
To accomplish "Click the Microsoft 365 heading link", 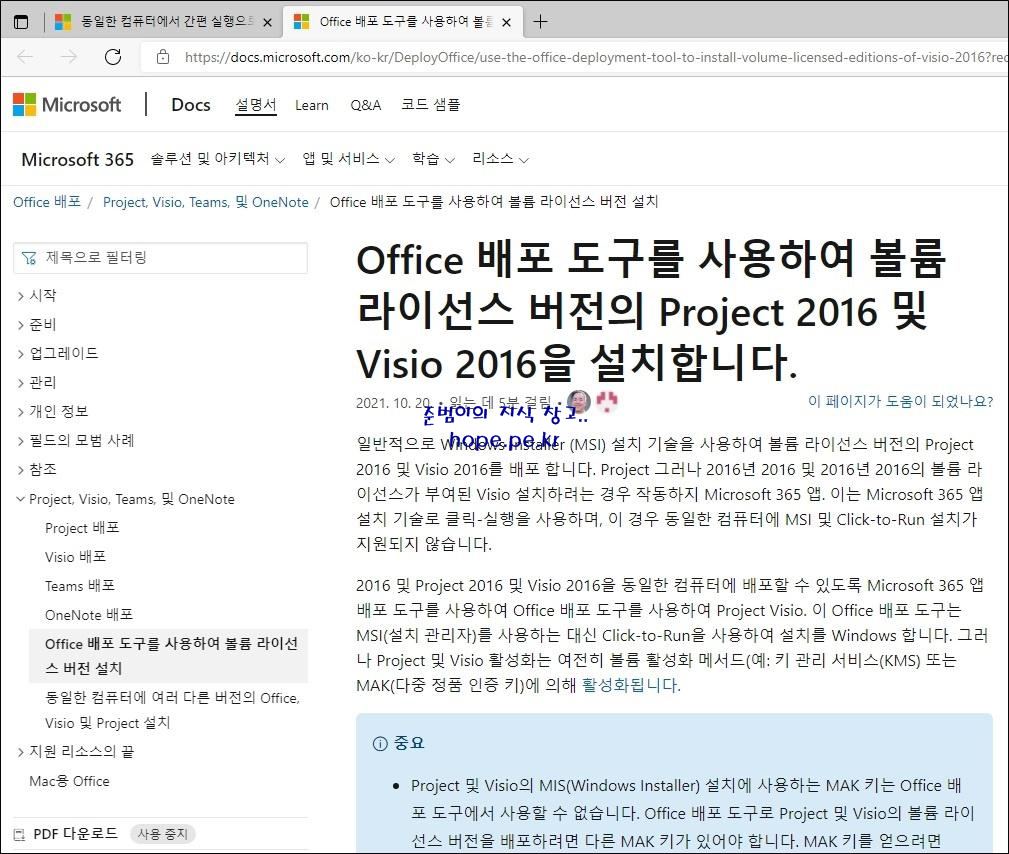I will [78, 160].
